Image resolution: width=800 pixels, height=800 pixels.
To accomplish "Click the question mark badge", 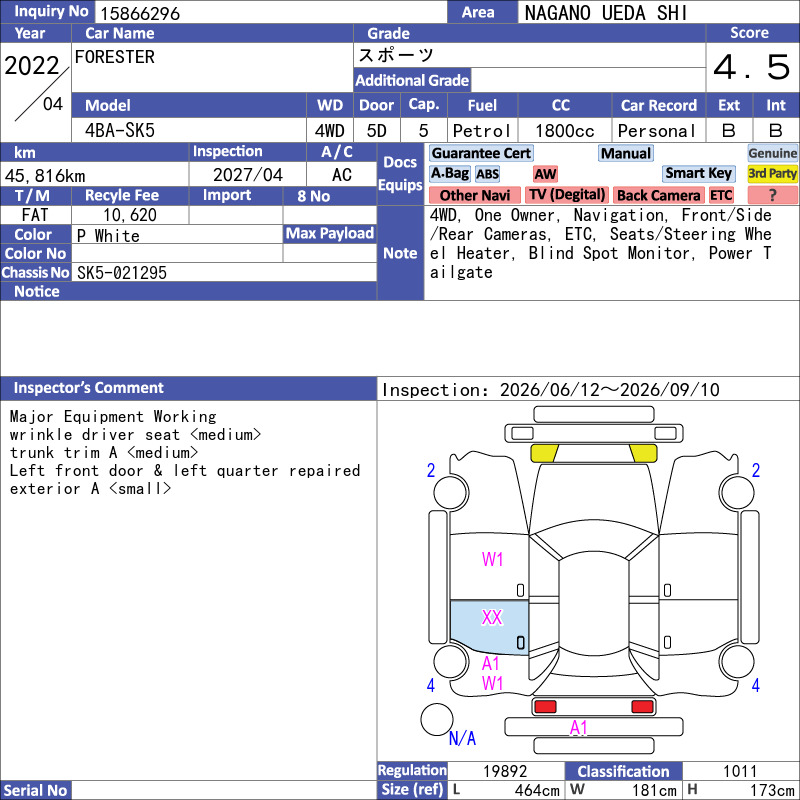I will 772,195.
